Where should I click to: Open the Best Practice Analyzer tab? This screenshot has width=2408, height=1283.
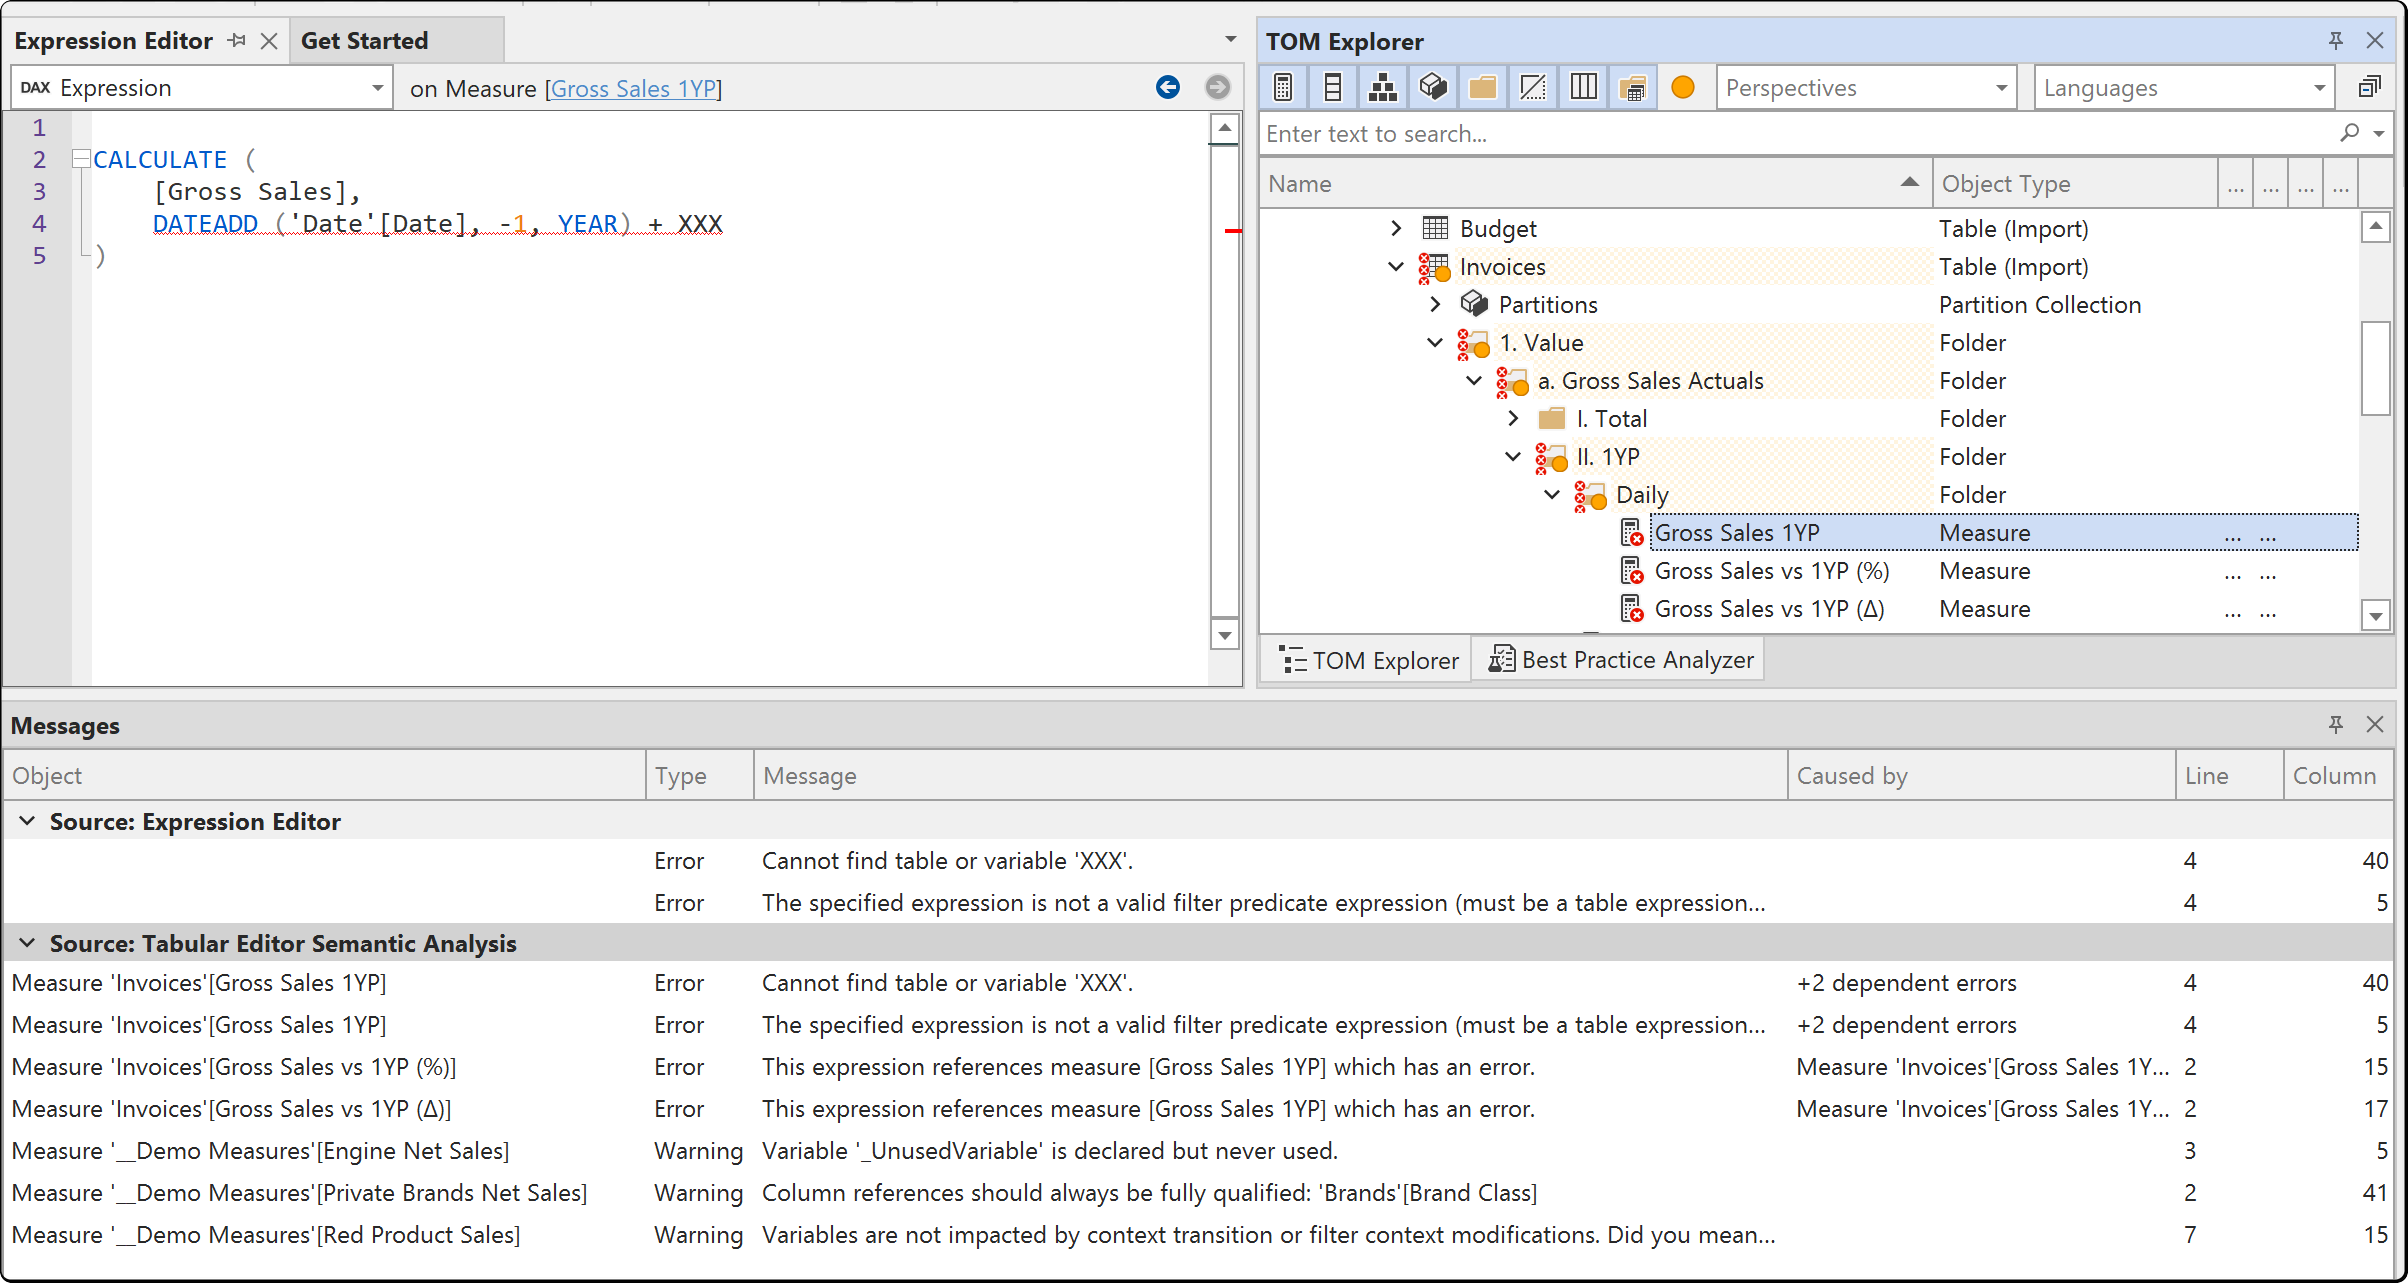tap(1620, 660)
